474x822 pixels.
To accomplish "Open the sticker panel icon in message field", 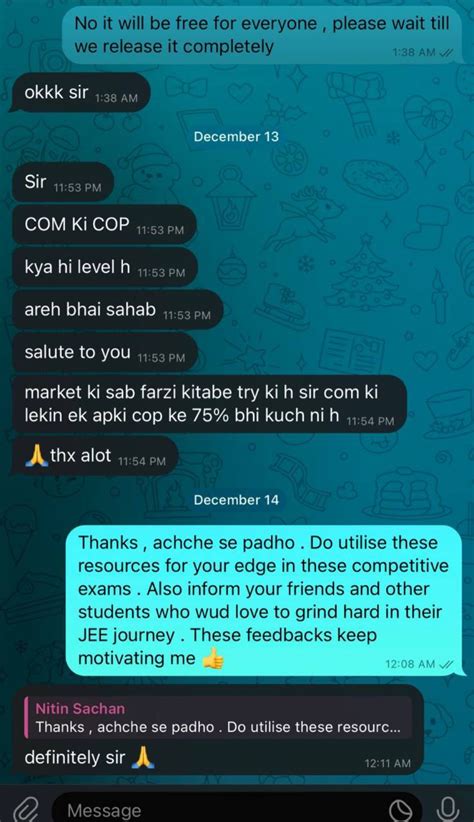I will coord(401,811).
